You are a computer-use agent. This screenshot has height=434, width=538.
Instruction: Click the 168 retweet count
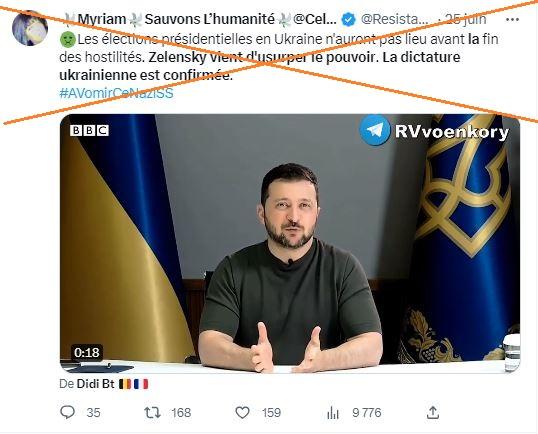click(x=181, y=412)
